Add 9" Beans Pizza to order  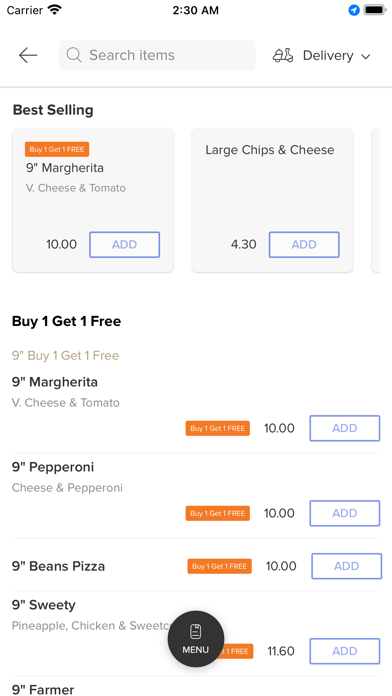(x=346, y=566)
